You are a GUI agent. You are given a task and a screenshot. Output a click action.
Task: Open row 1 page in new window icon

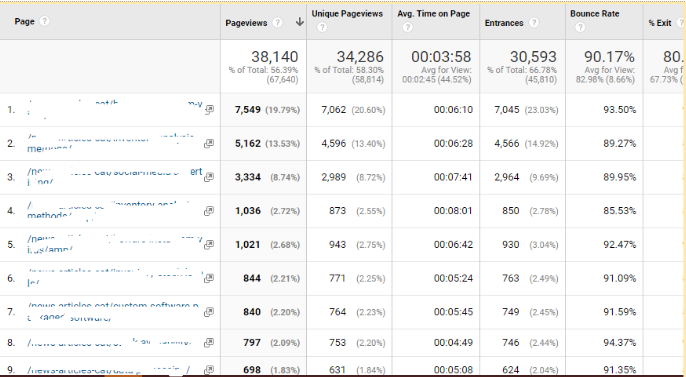pyautogui.click(x=209, y=109)
